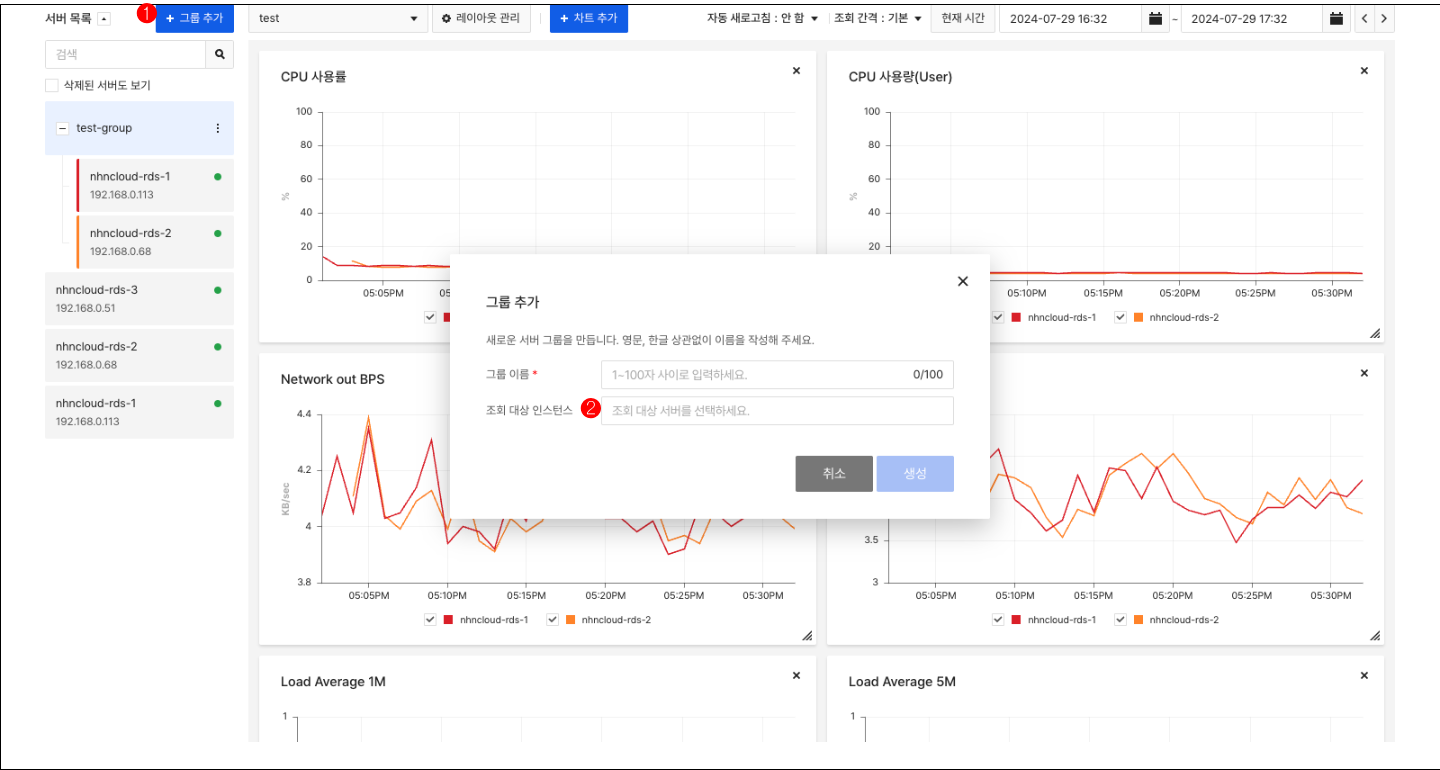Image resolution: width=1440 pixels, height=770 pixels.
Task: Open 조회 간격 dropdown
Action: [878, 19]
